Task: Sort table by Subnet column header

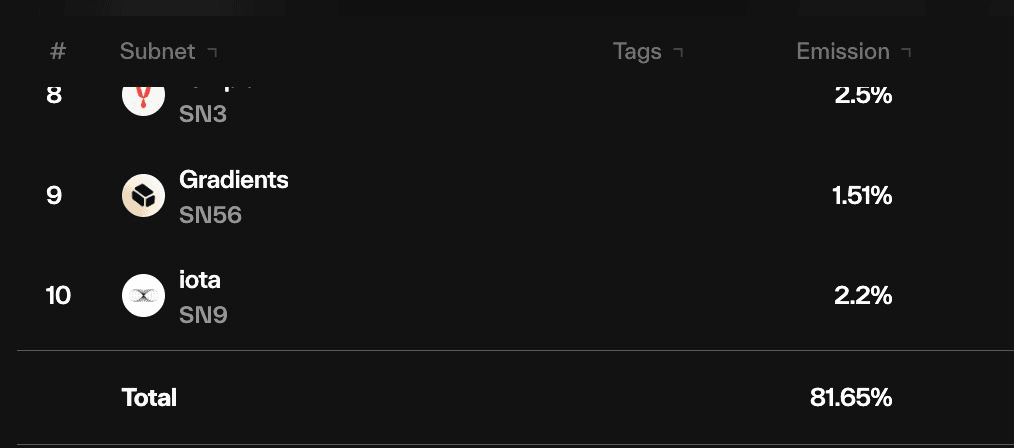Action: click(x=158, y=51)
